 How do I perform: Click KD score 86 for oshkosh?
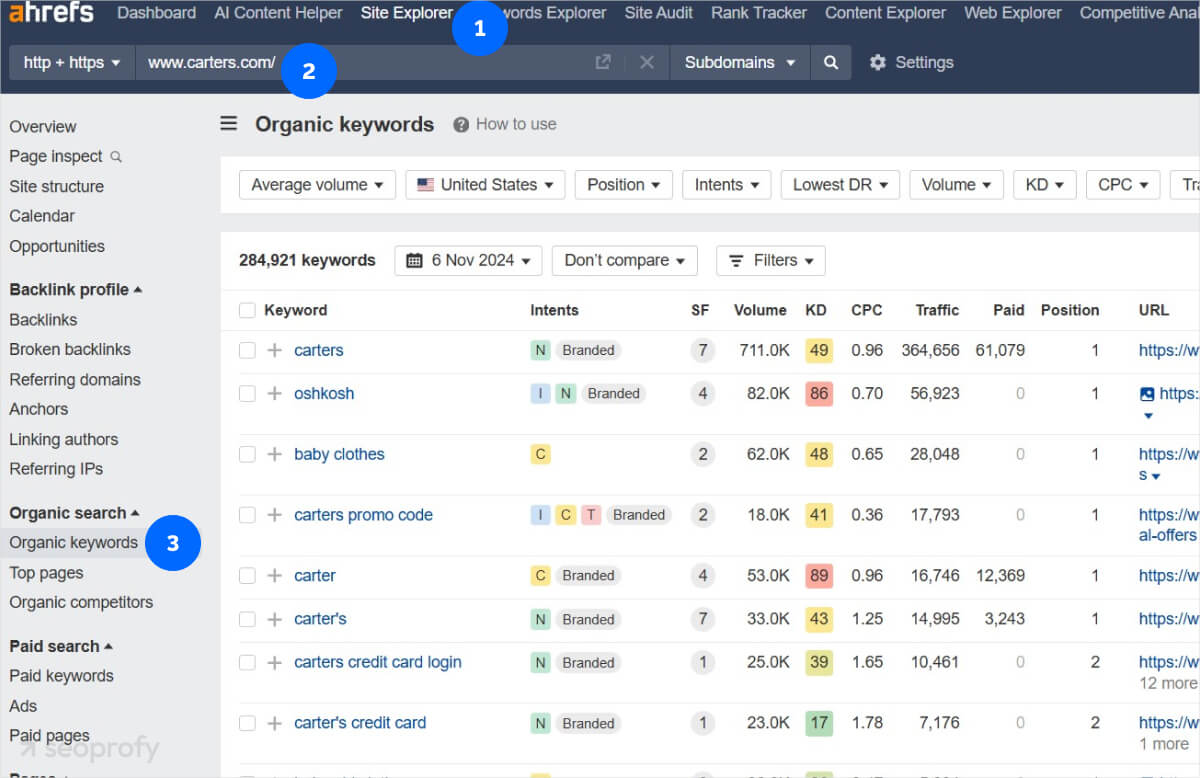point(819,393)
